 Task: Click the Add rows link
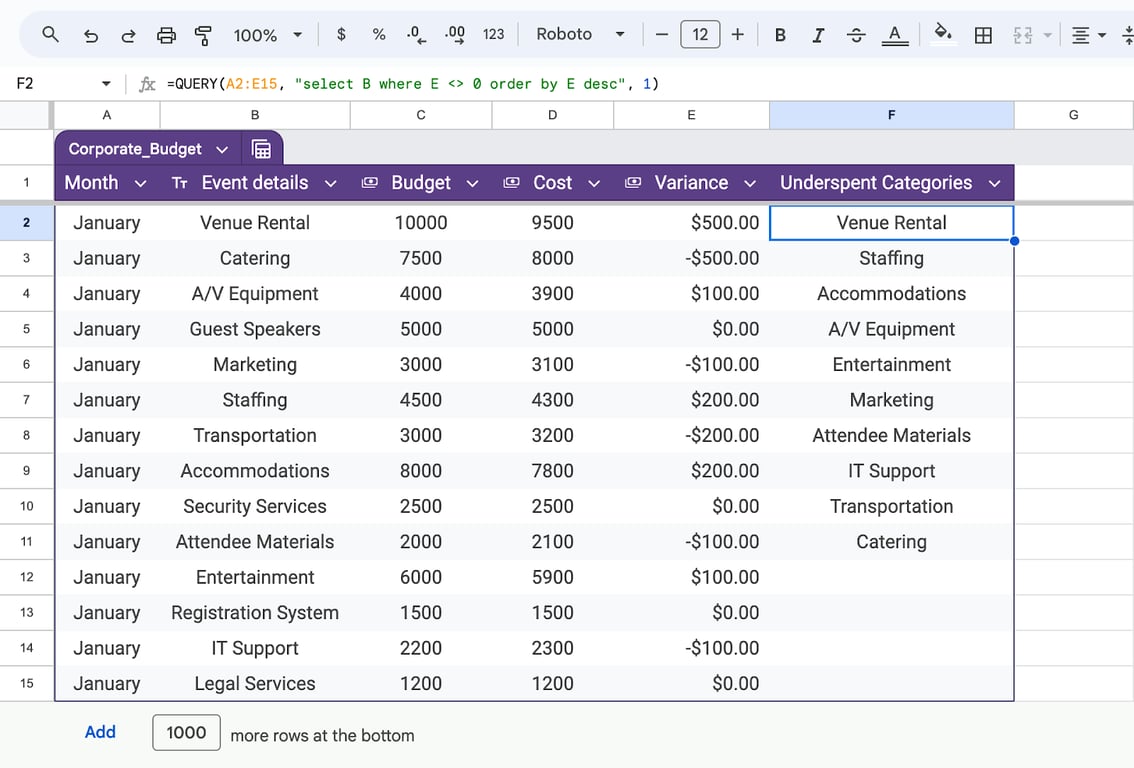tap(100, 733)
